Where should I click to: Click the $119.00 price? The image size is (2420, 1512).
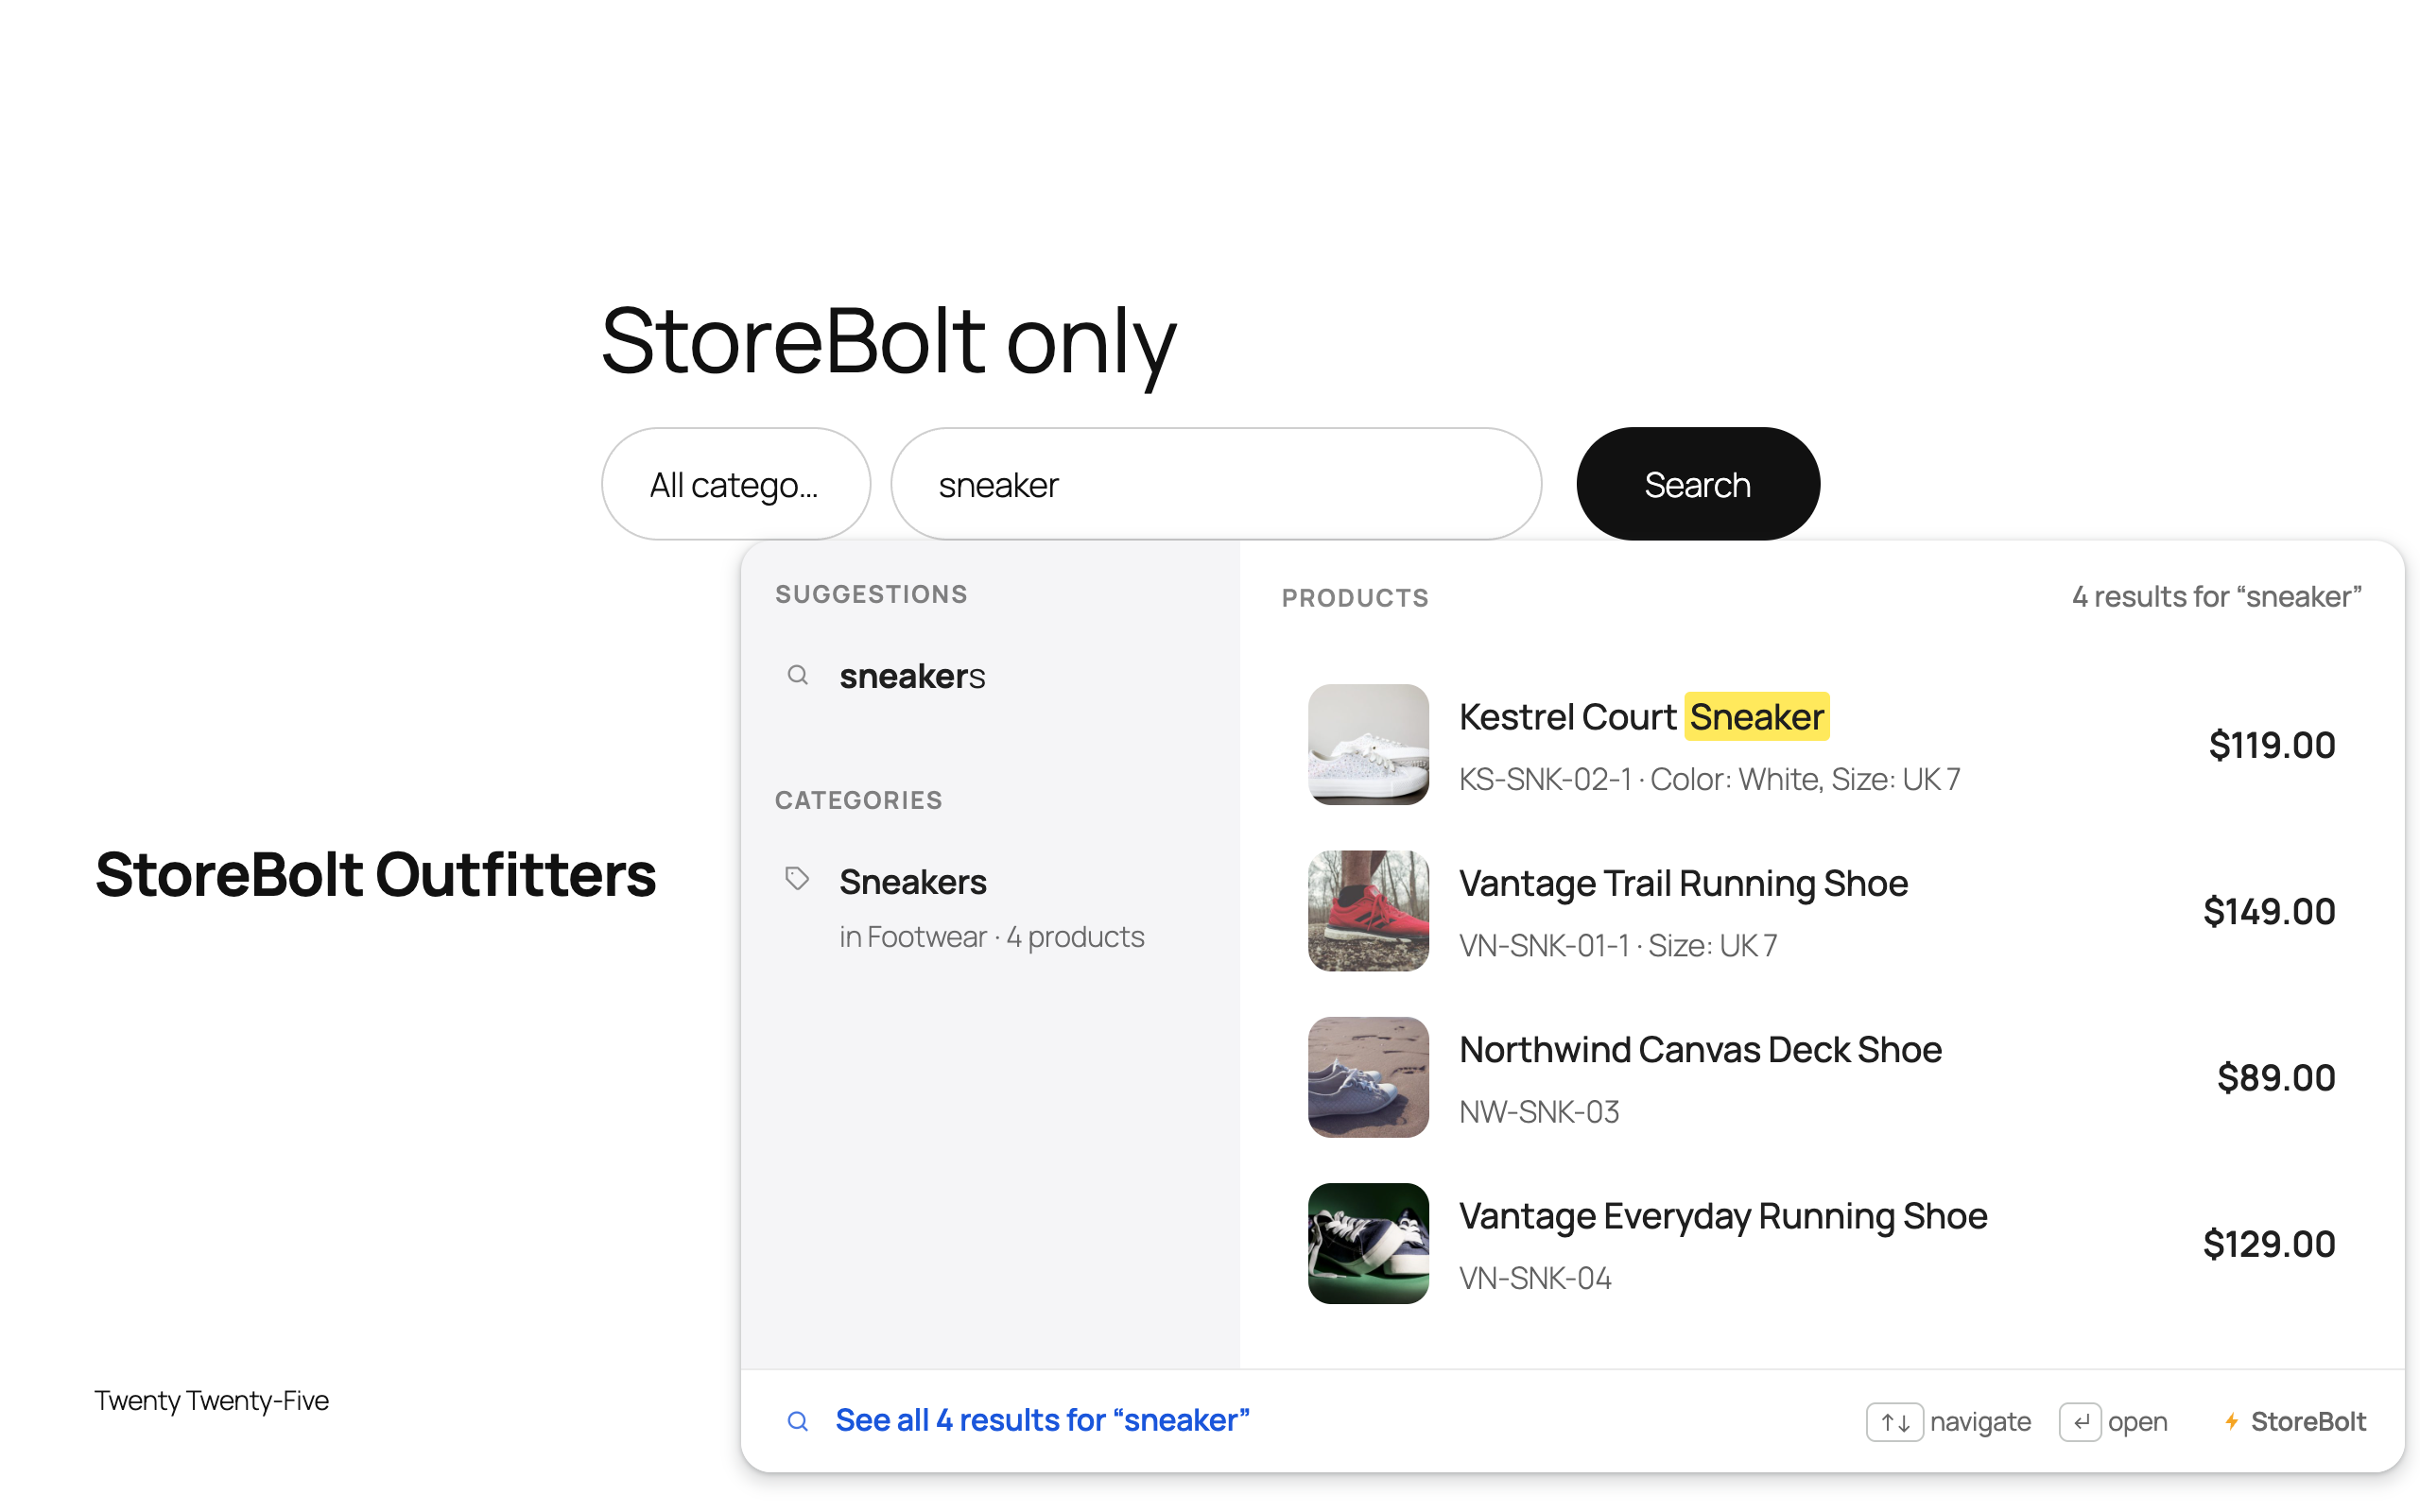pyautogui.click(x=2271, y=745)
